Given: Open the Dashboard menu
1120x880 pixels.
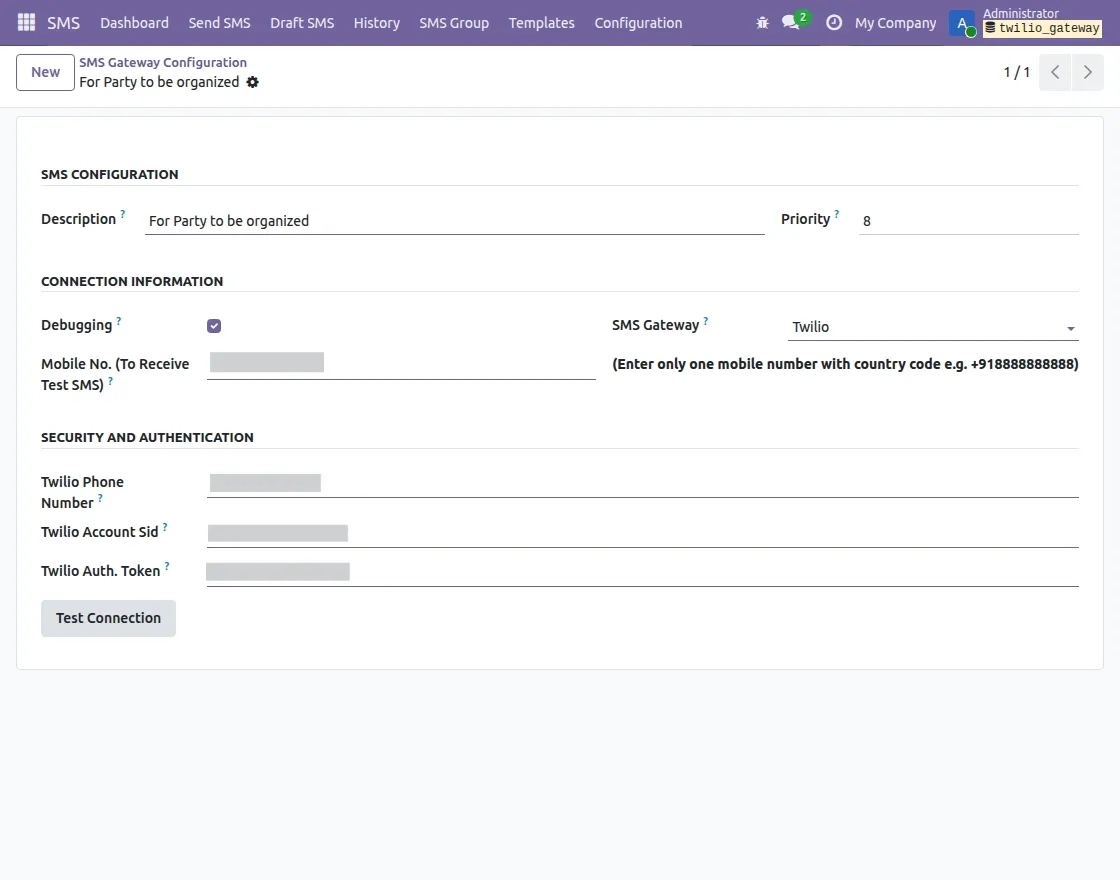Looking at the screenshot, I should point(134,23).
